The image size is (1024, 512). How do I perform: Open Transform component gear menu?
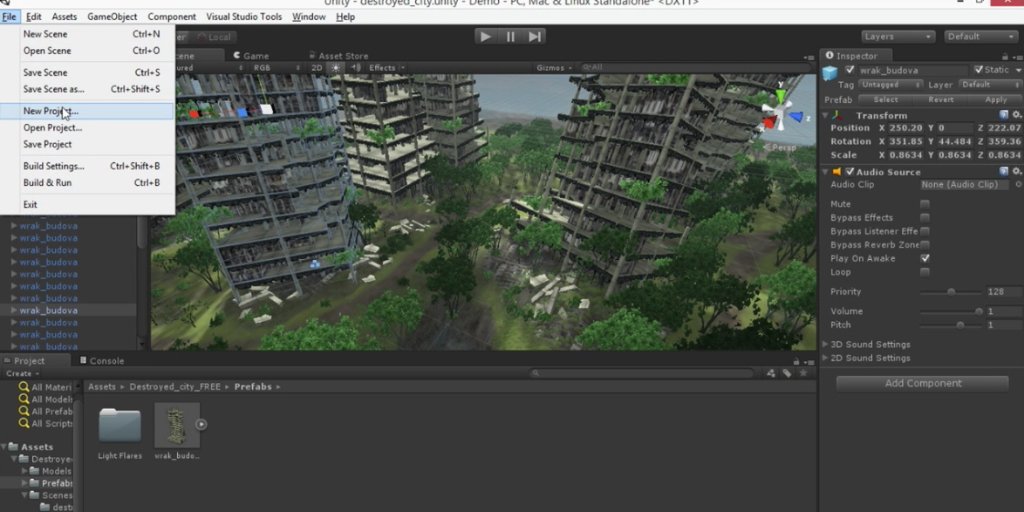pos(1016,115)
